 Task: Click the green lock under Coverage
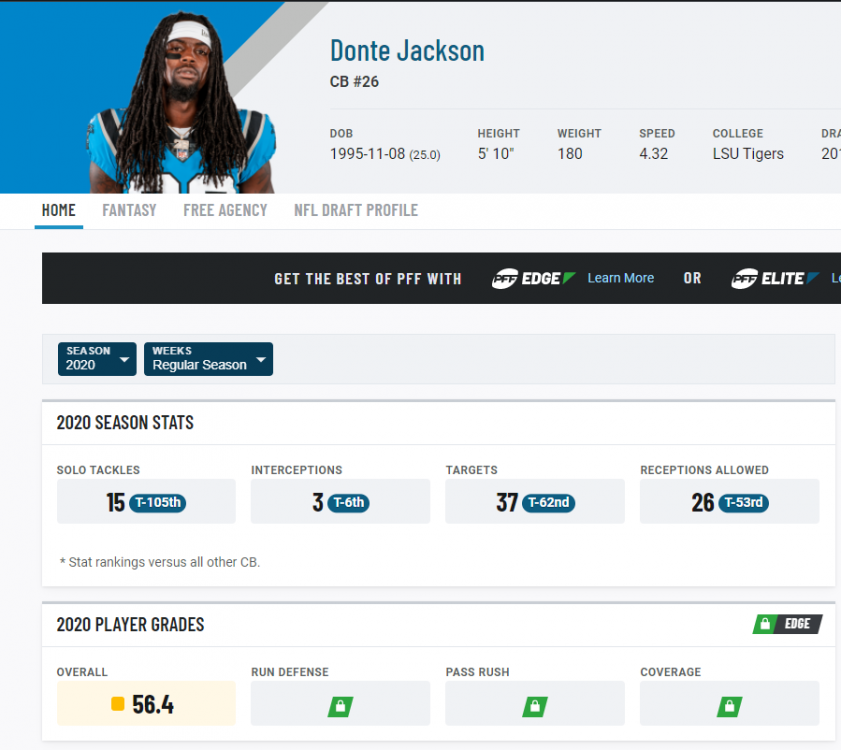[x=729, y=707]
